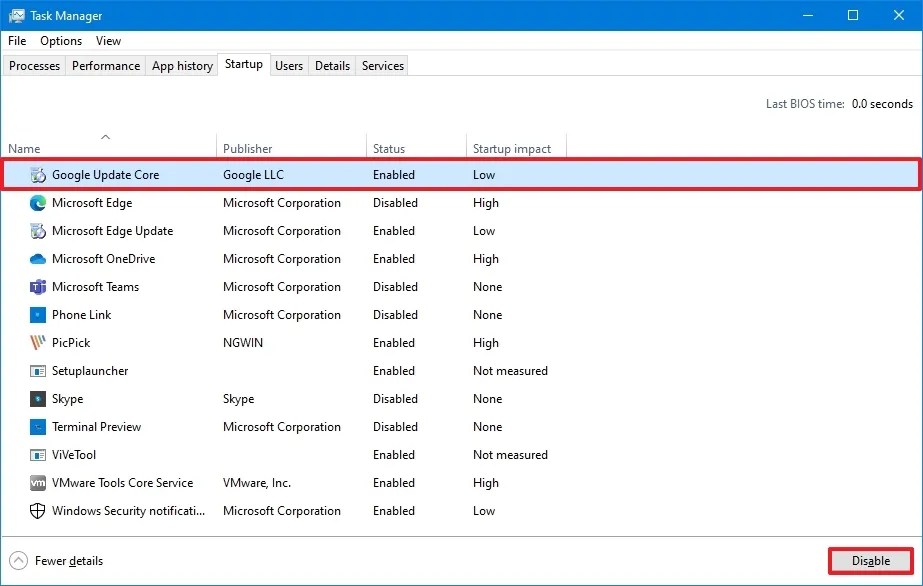Image resolution: width=923 pixels, height=586 pixels.
Task: Switch to the Services tab
Action: coord(382,65)
